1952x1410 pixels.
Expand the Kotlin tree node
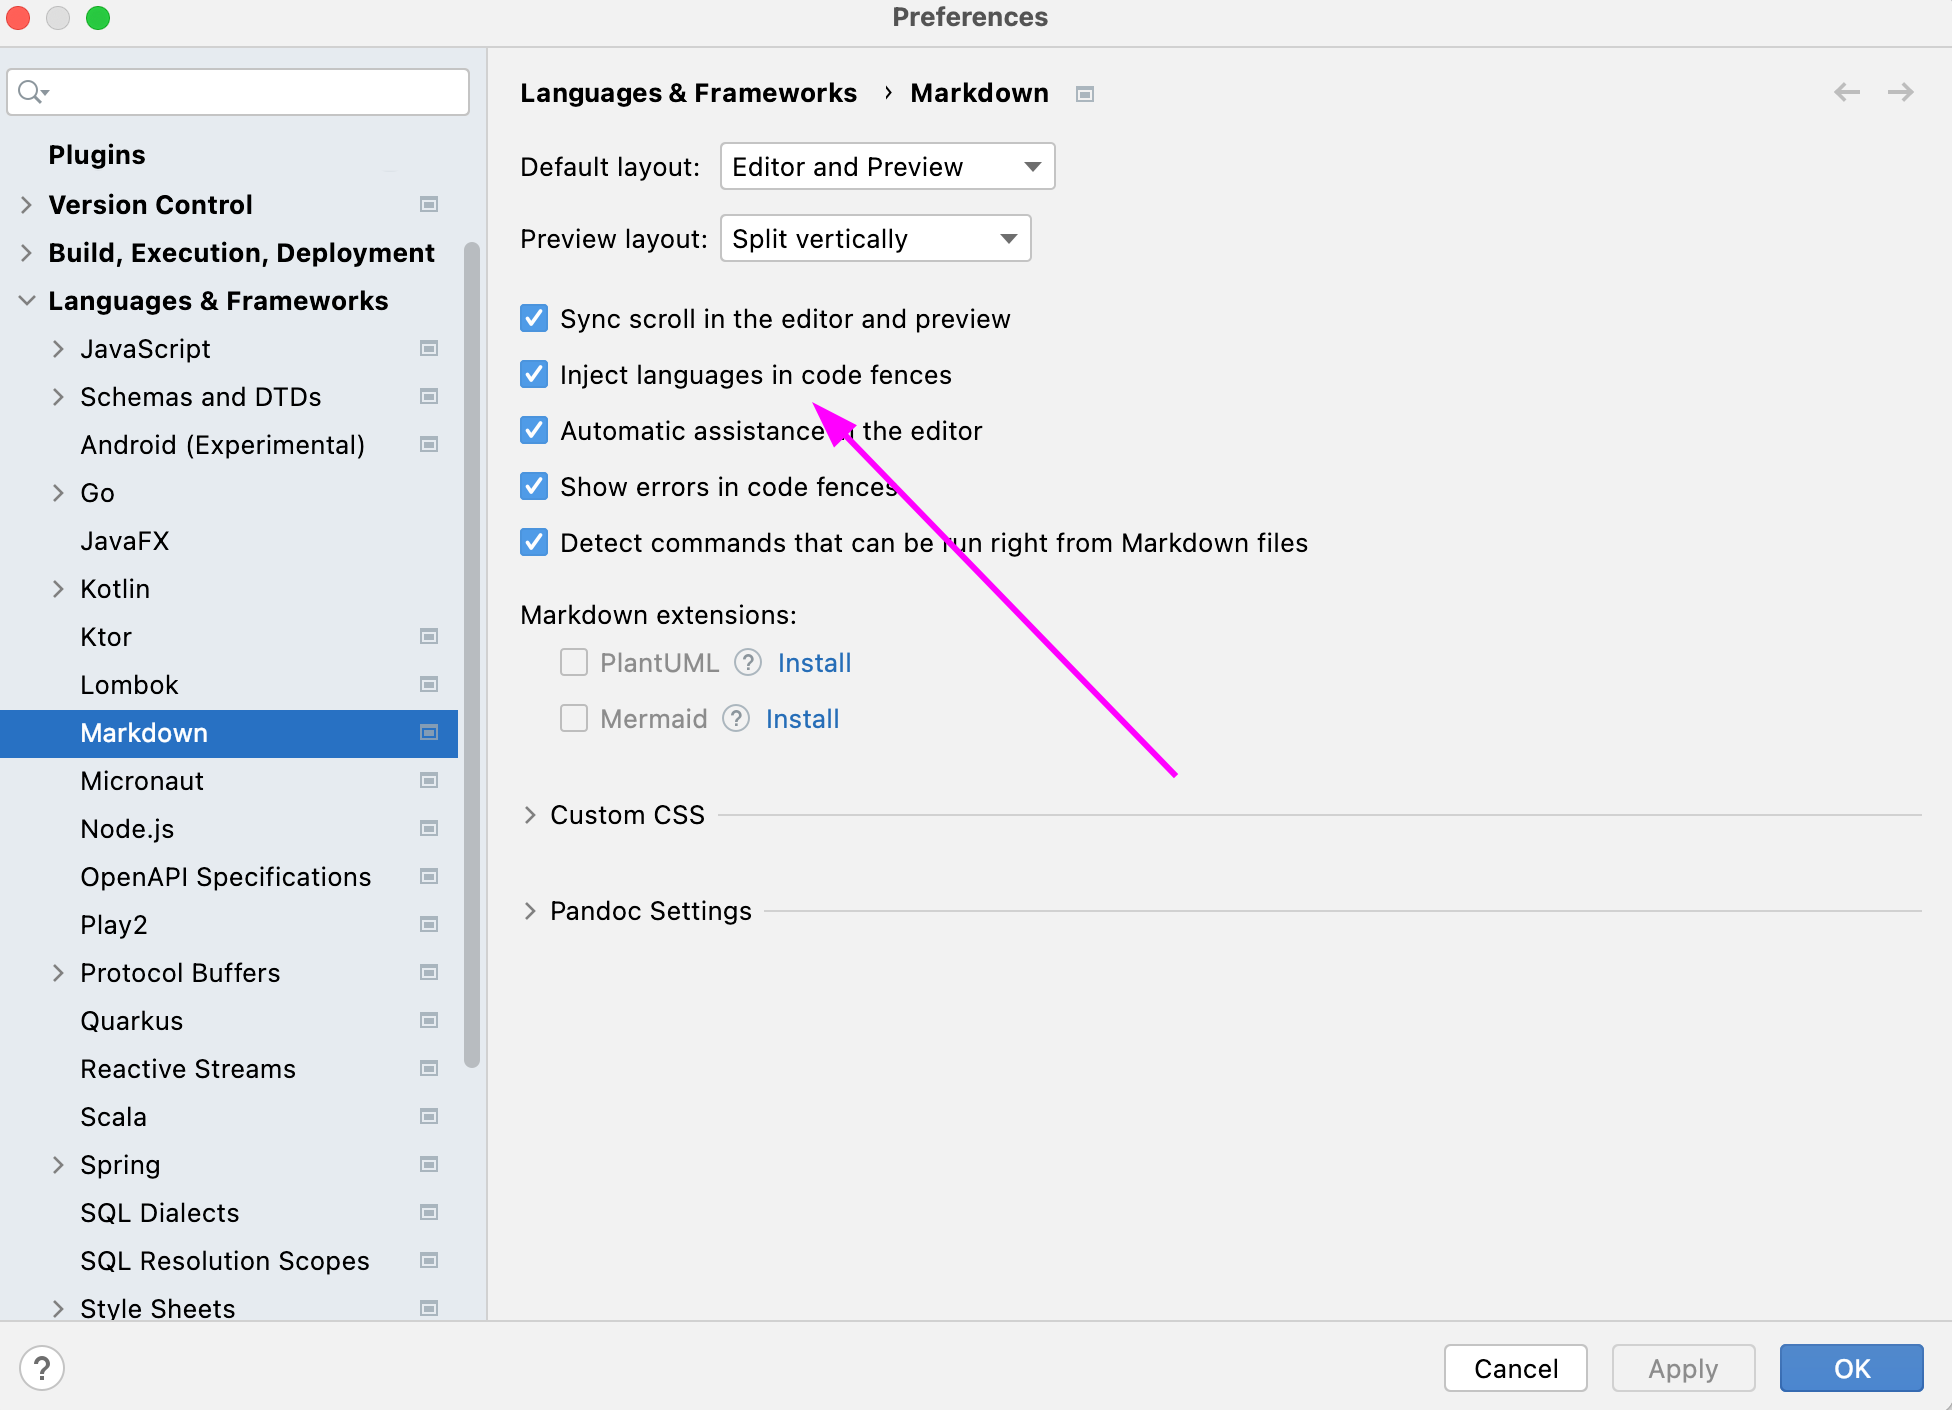58,589
